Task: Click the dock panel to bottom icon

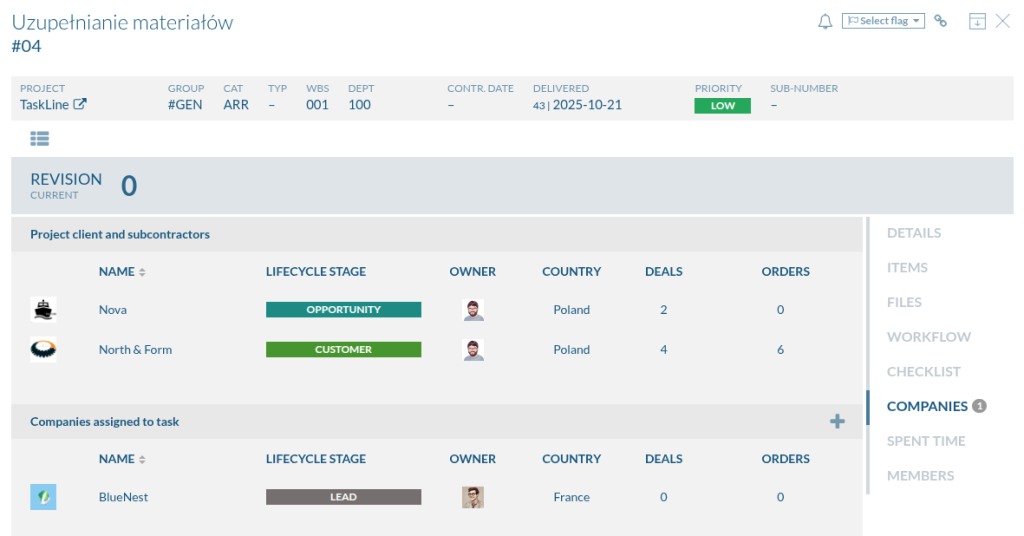Action: point(977,21)
